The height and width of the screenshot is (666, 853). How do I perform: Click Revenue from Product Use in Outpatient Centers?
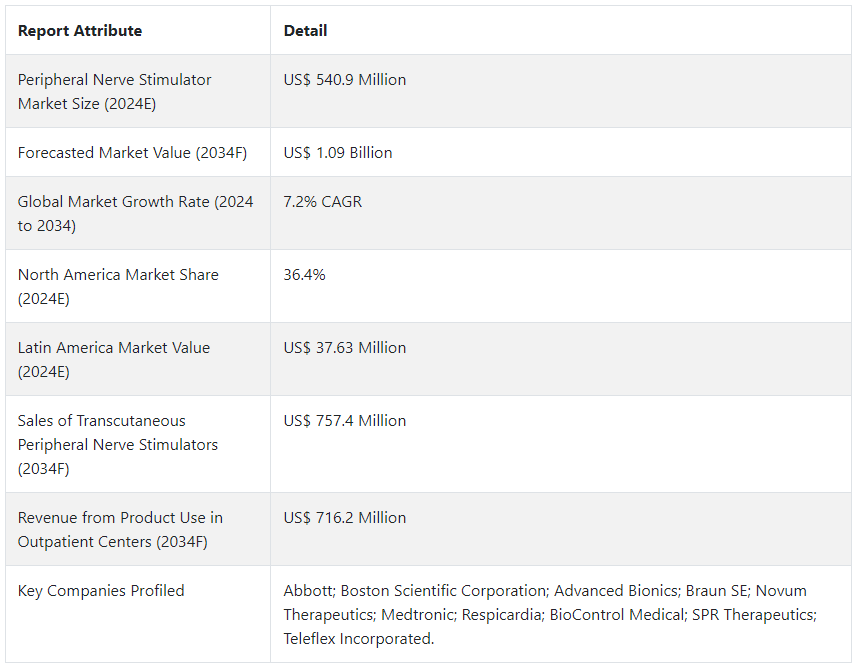[x=120, y=529]
